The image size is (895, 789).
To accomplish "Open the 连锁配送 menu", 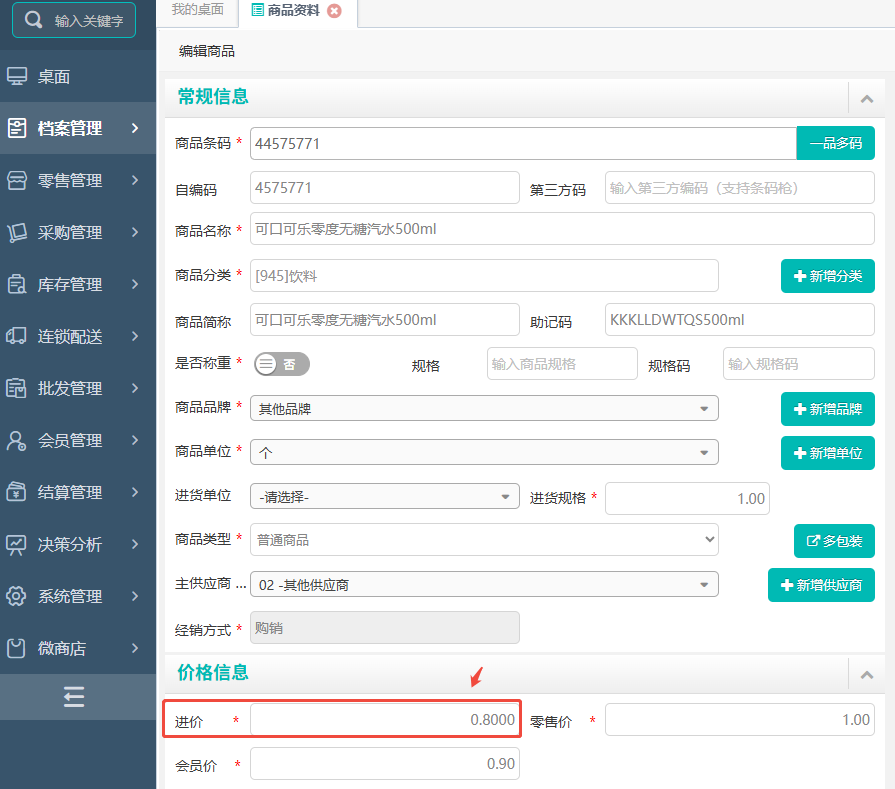I will [x=78, y=336].
